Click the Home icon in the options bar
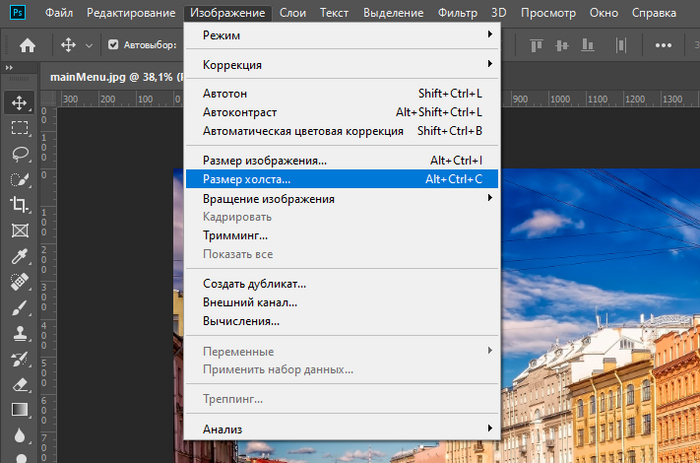The image size is (700, 463). (28, 45)
